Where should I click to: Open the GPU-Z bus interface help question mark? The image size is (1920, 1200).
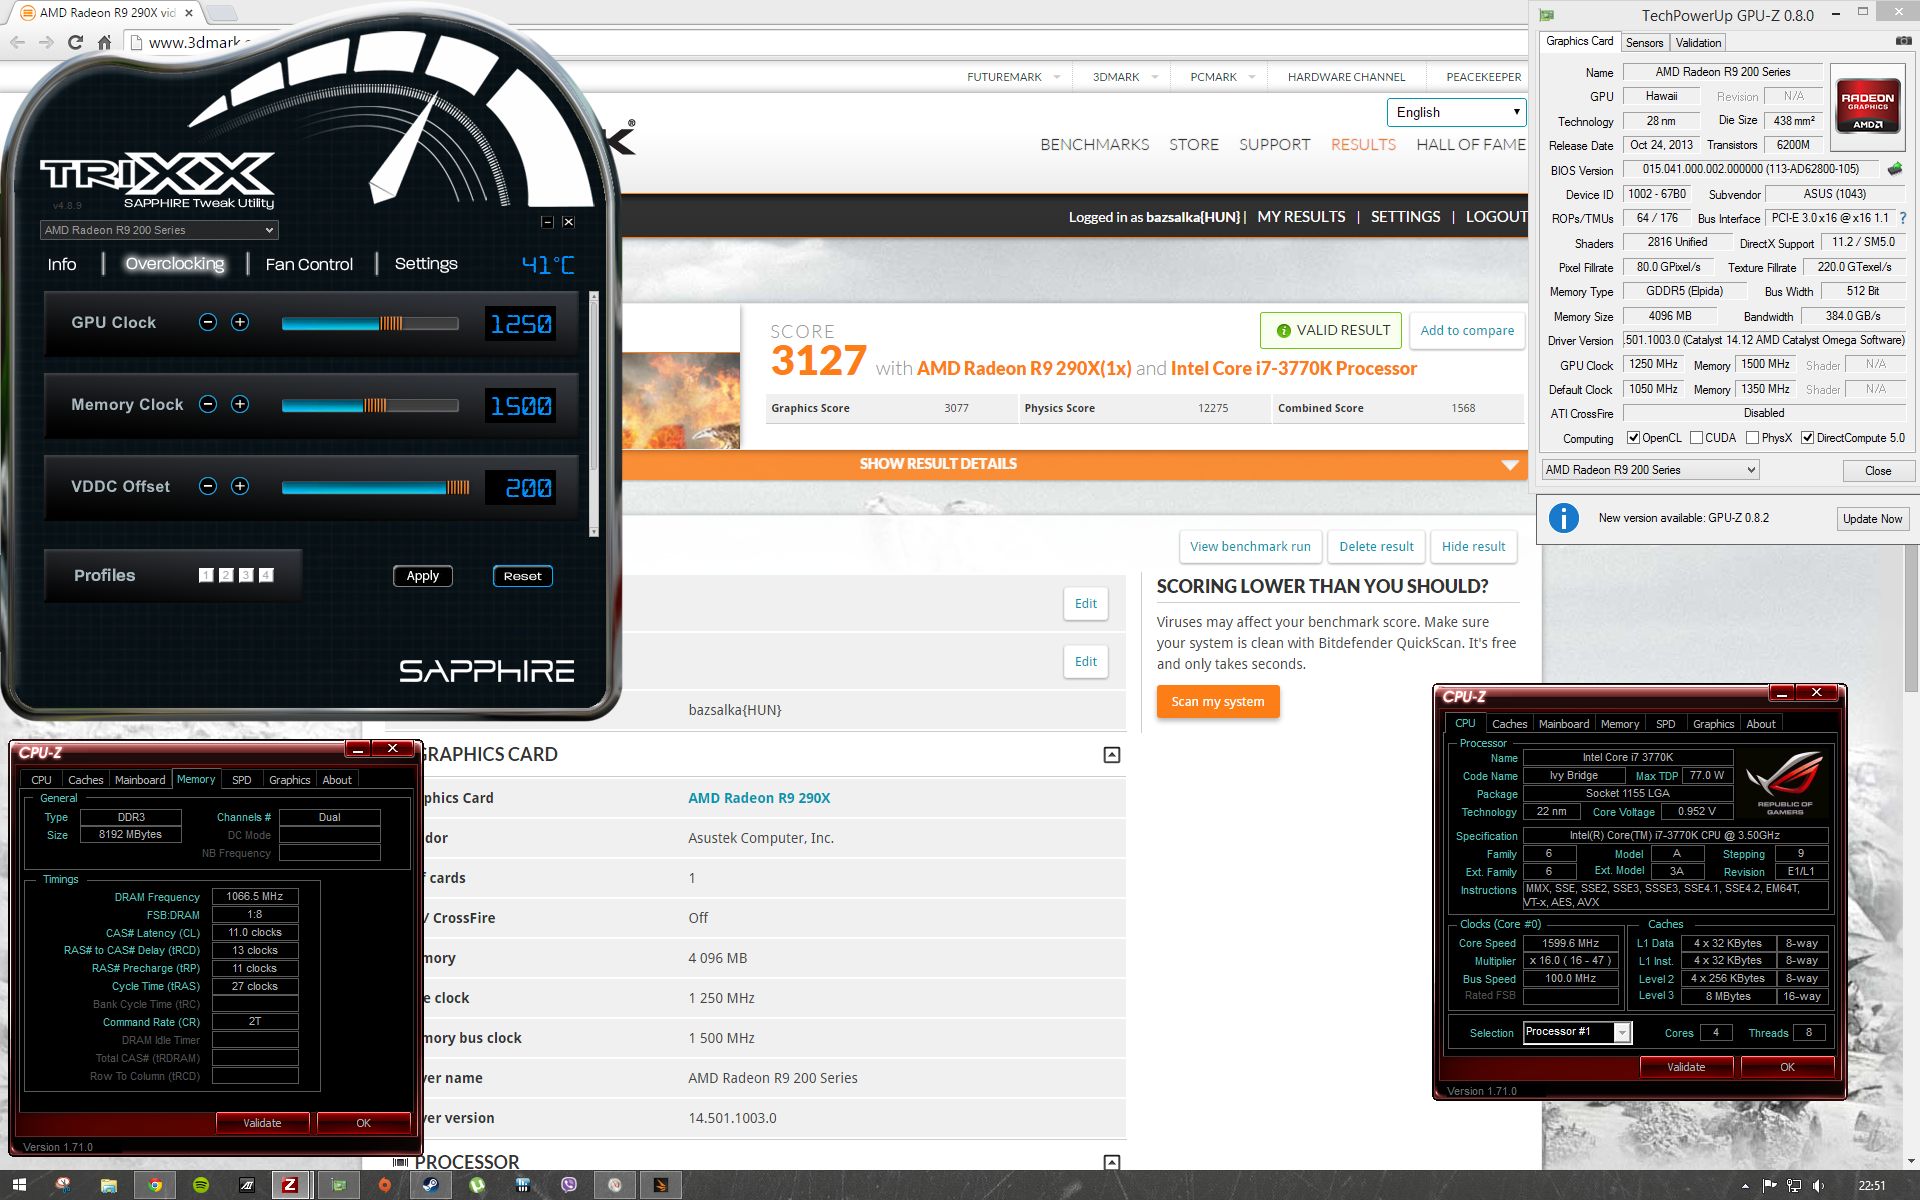1902,218
